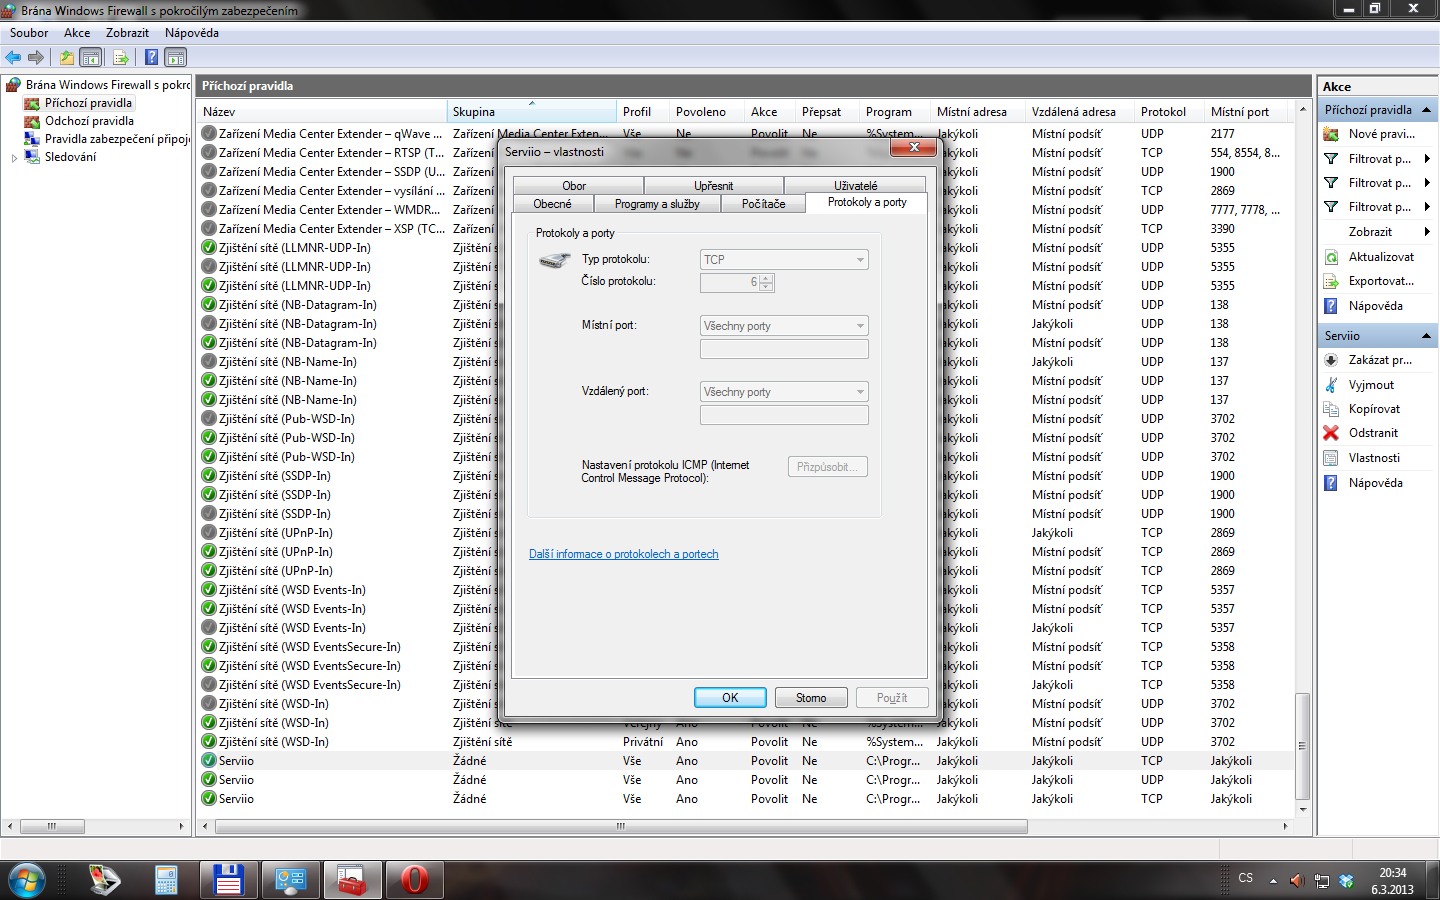Disable the rule via 'Zakázat pr...'

click(x=1380, y=360)
